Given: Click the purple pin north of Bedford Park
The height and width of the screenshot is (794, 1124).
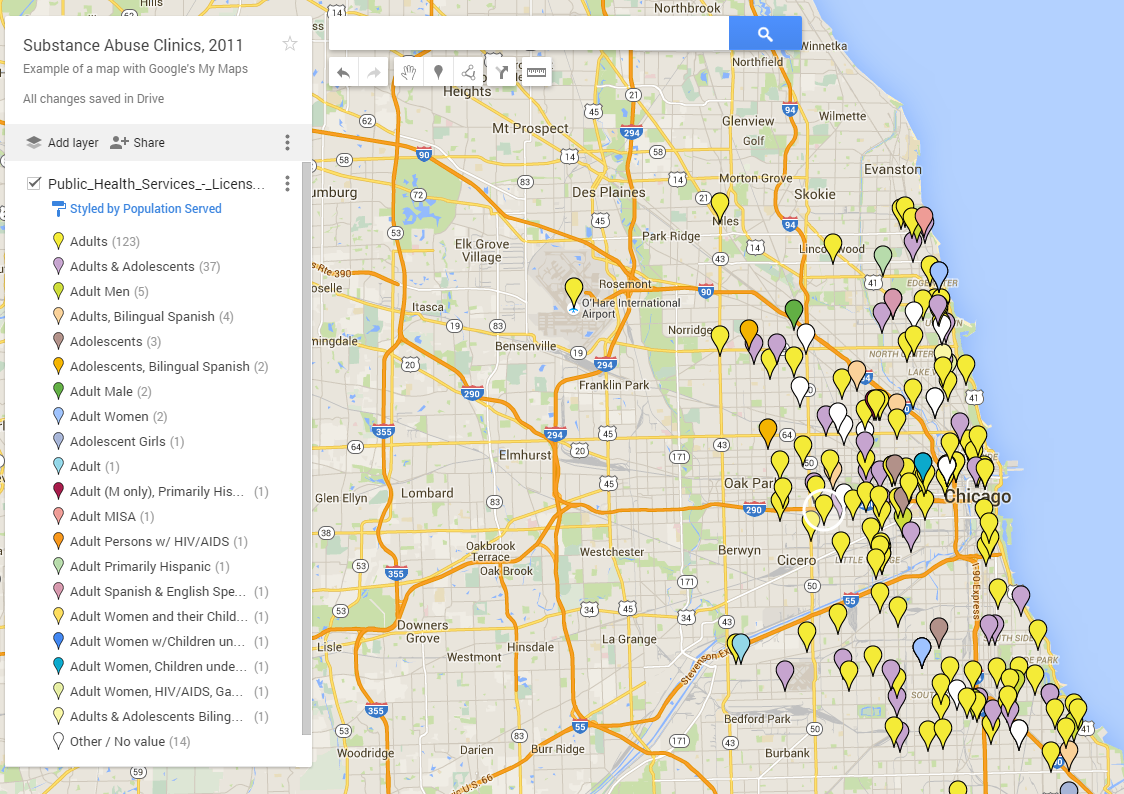Looking at the screenshot, I should [785, 674].
